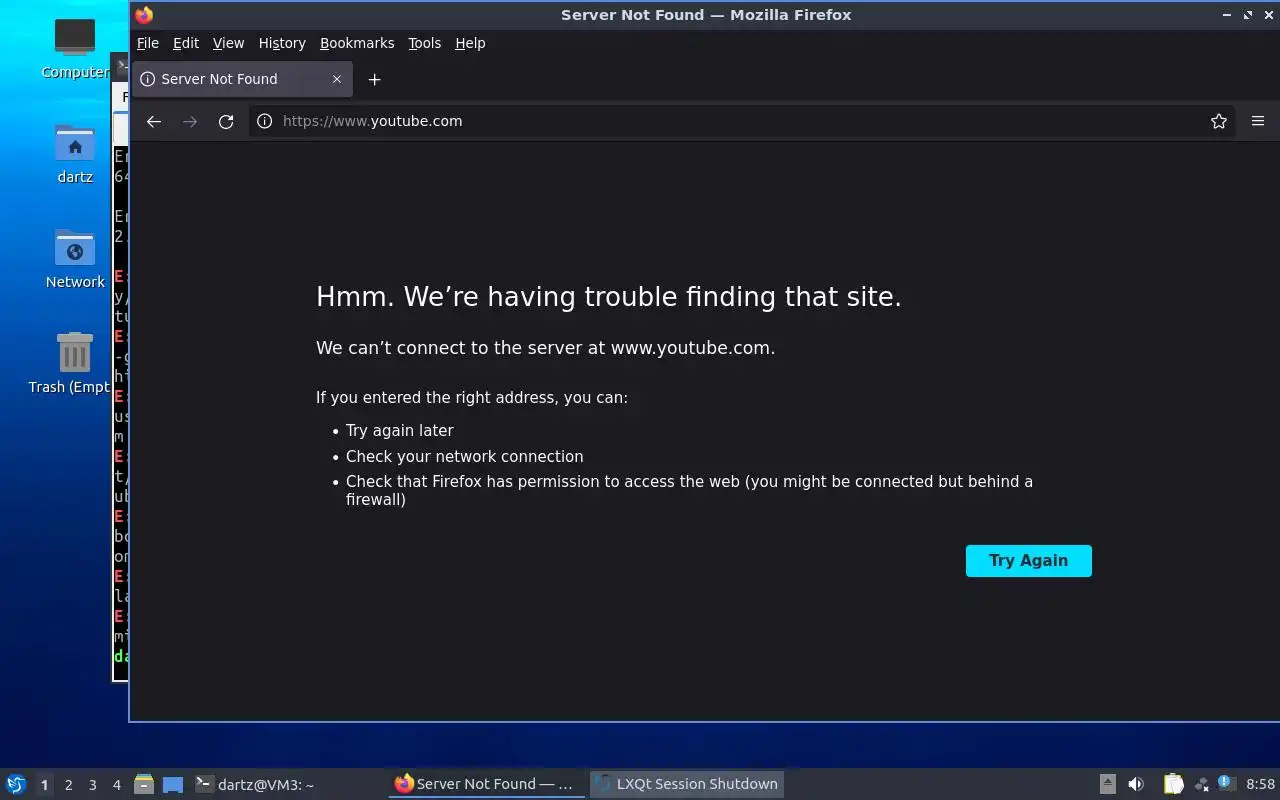The image size is (1280, 800).
Task: Close the Server Not Found tab
Action: [337, 79]
